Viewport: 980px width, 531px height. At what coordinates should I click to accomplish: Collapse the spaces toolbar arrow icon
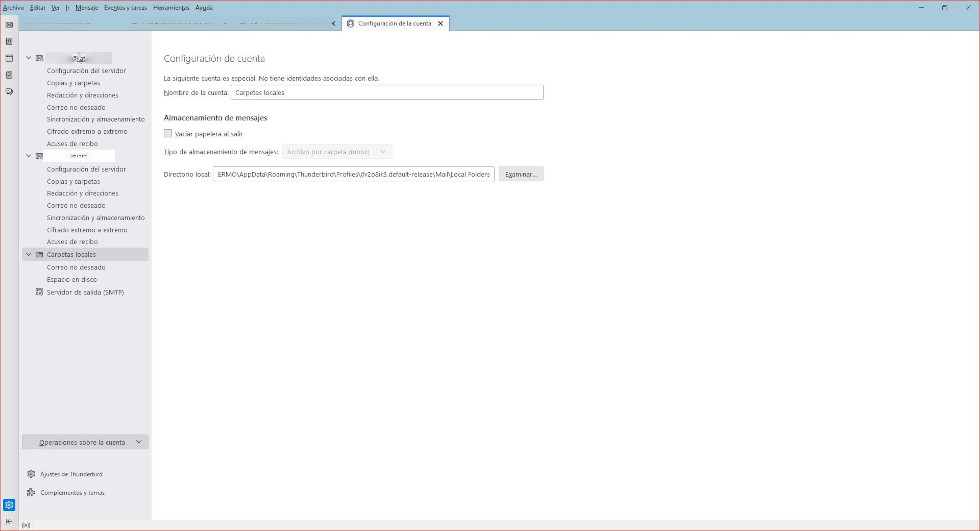coord(9,521)
